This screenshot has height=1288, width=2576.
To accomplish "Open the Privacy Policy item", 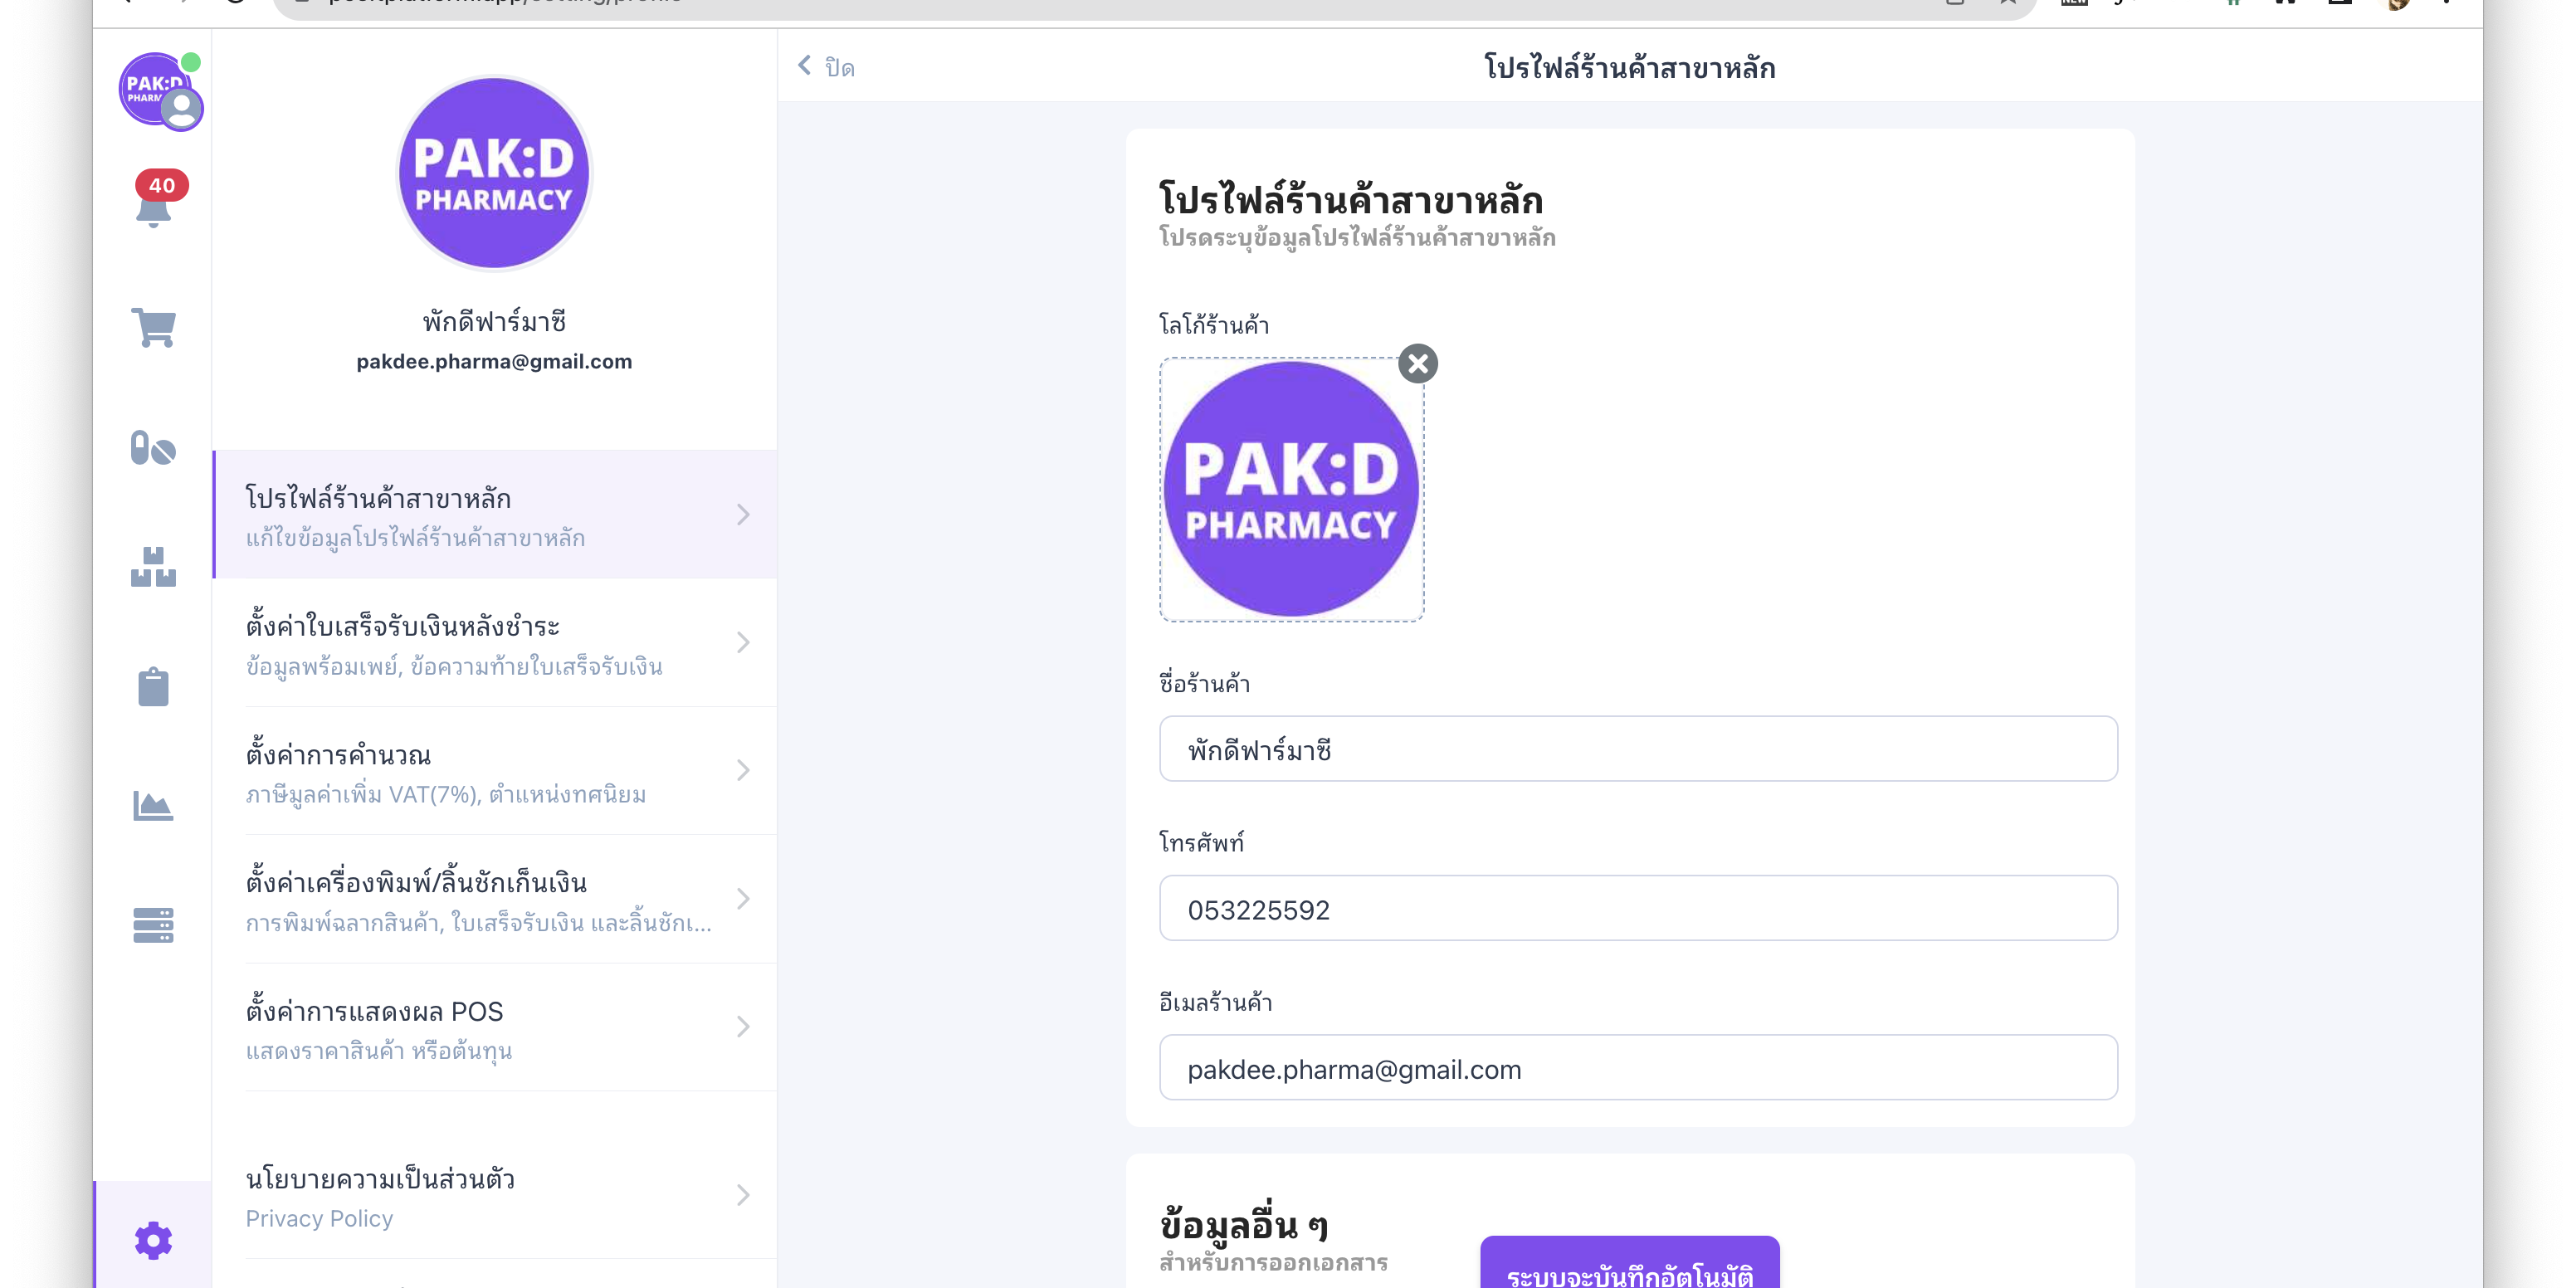I will click(x=494, y=1195).
